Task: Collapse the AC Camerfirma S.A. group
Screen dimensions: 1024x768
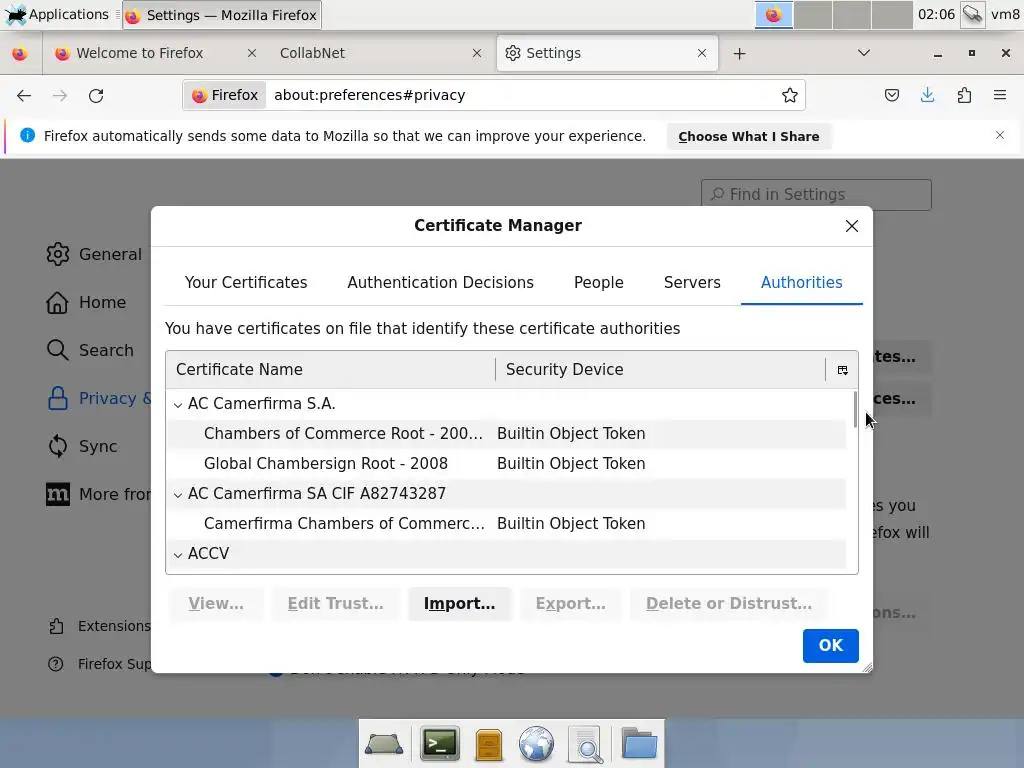Action: coord(178,405)
